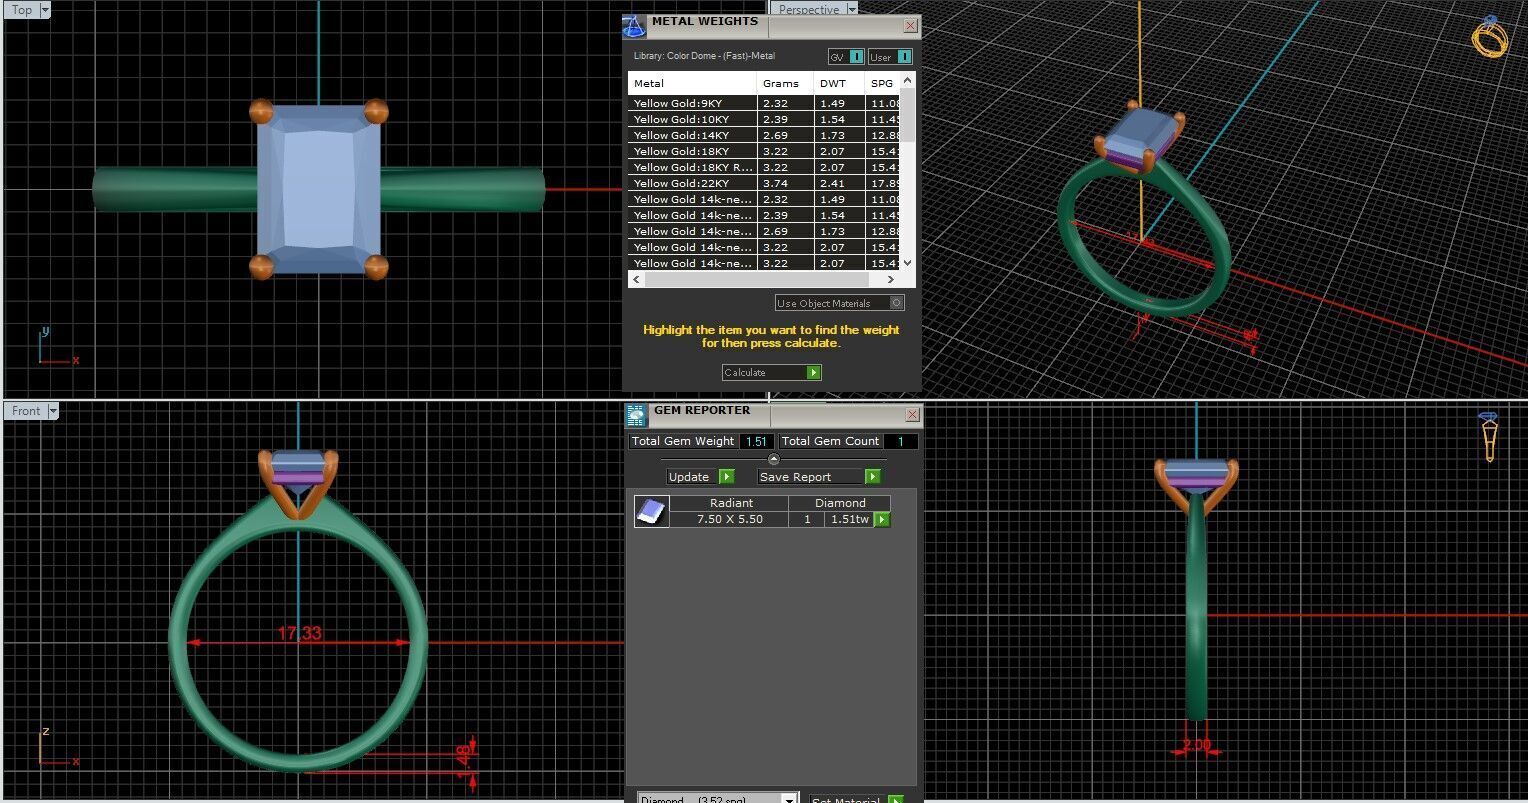Click the Radiant cut cell
1528x803 pixels.
[x=730, y=503]
